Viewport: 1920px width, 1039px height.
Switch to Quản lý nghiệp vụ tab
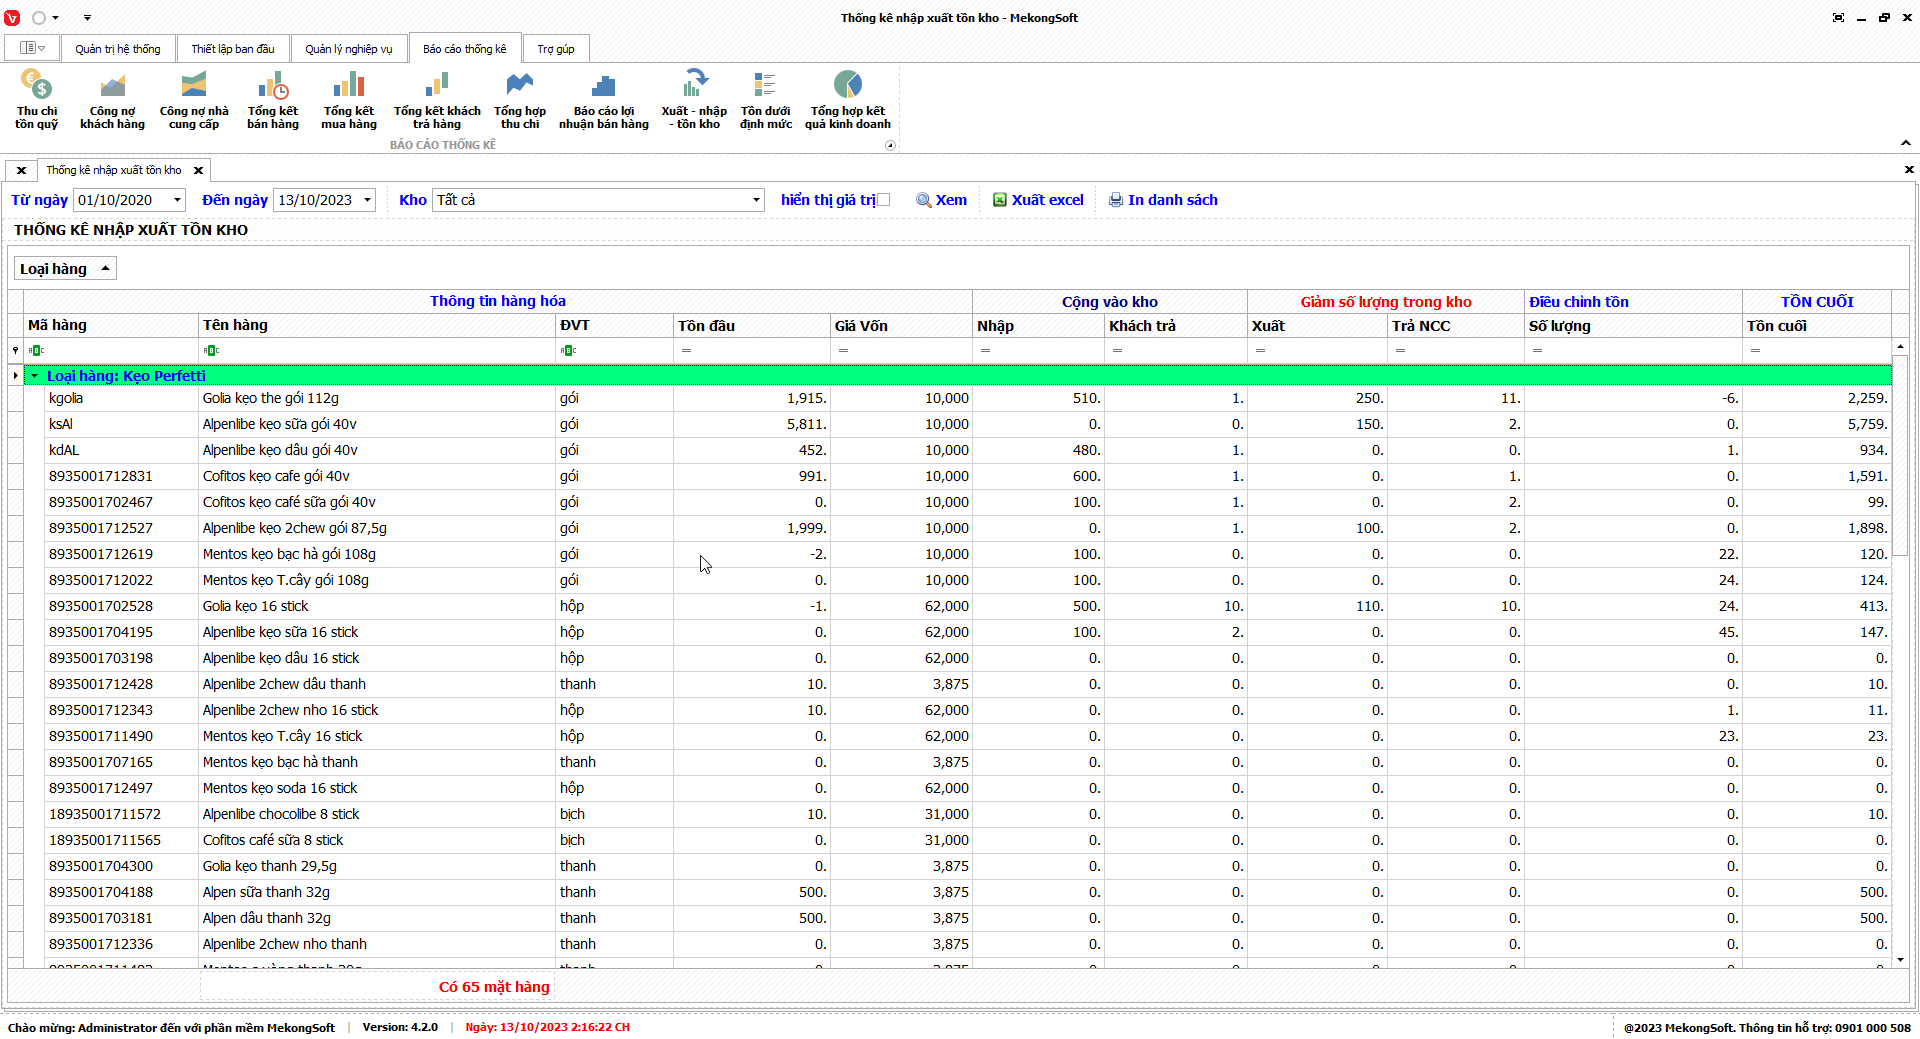click(x=348, y=49)
